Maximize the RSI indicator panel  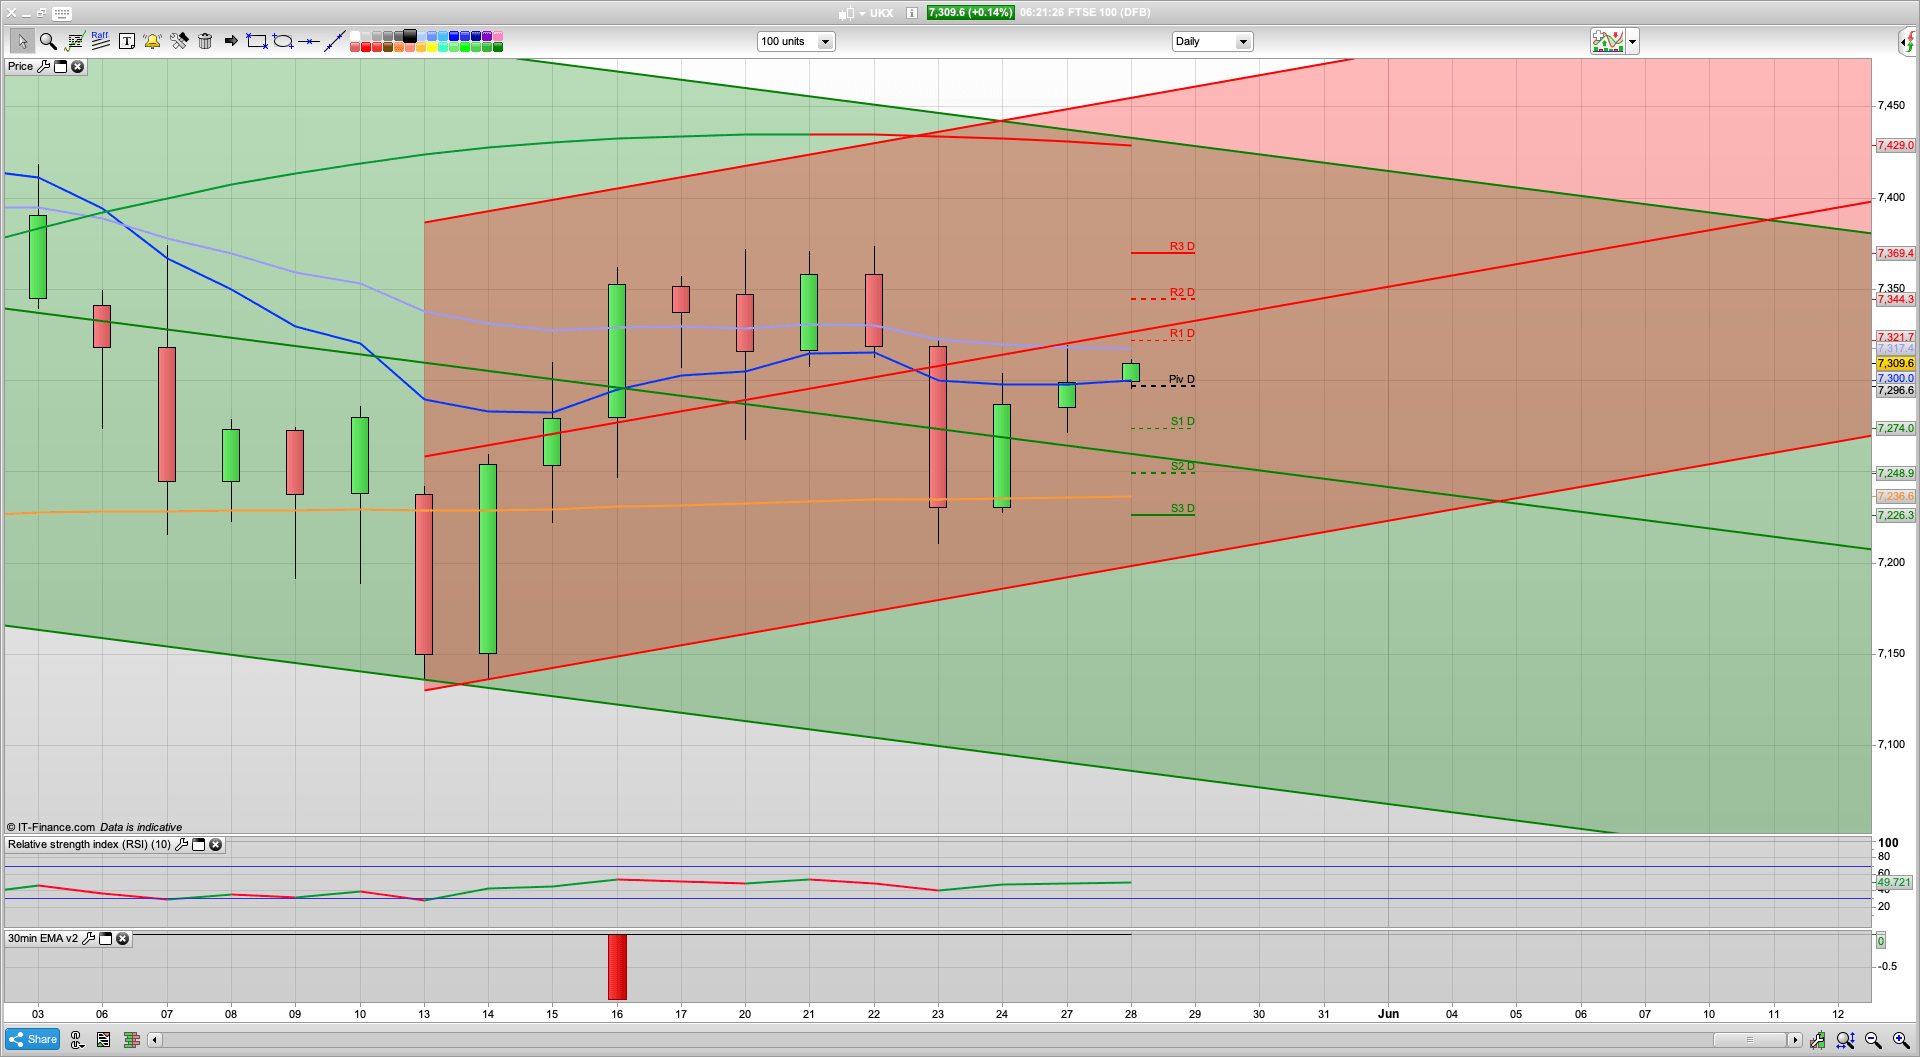[198, 844]
